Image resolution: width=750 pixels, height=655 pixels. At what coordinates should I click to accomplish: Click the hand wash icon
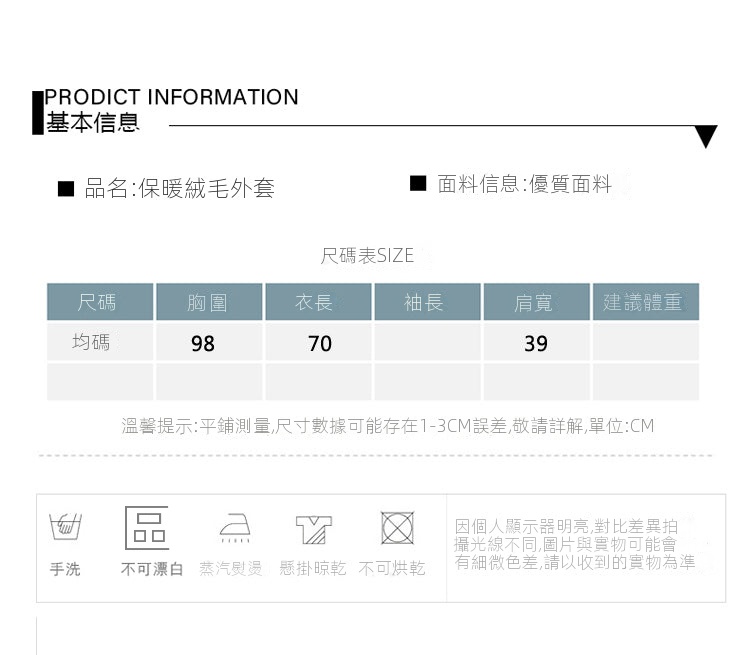66,526
